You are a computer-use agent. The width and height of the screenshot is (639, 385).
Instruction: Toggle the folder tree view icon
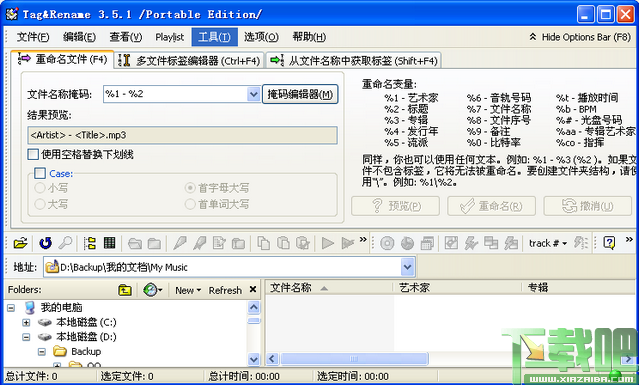click(90, 243)
